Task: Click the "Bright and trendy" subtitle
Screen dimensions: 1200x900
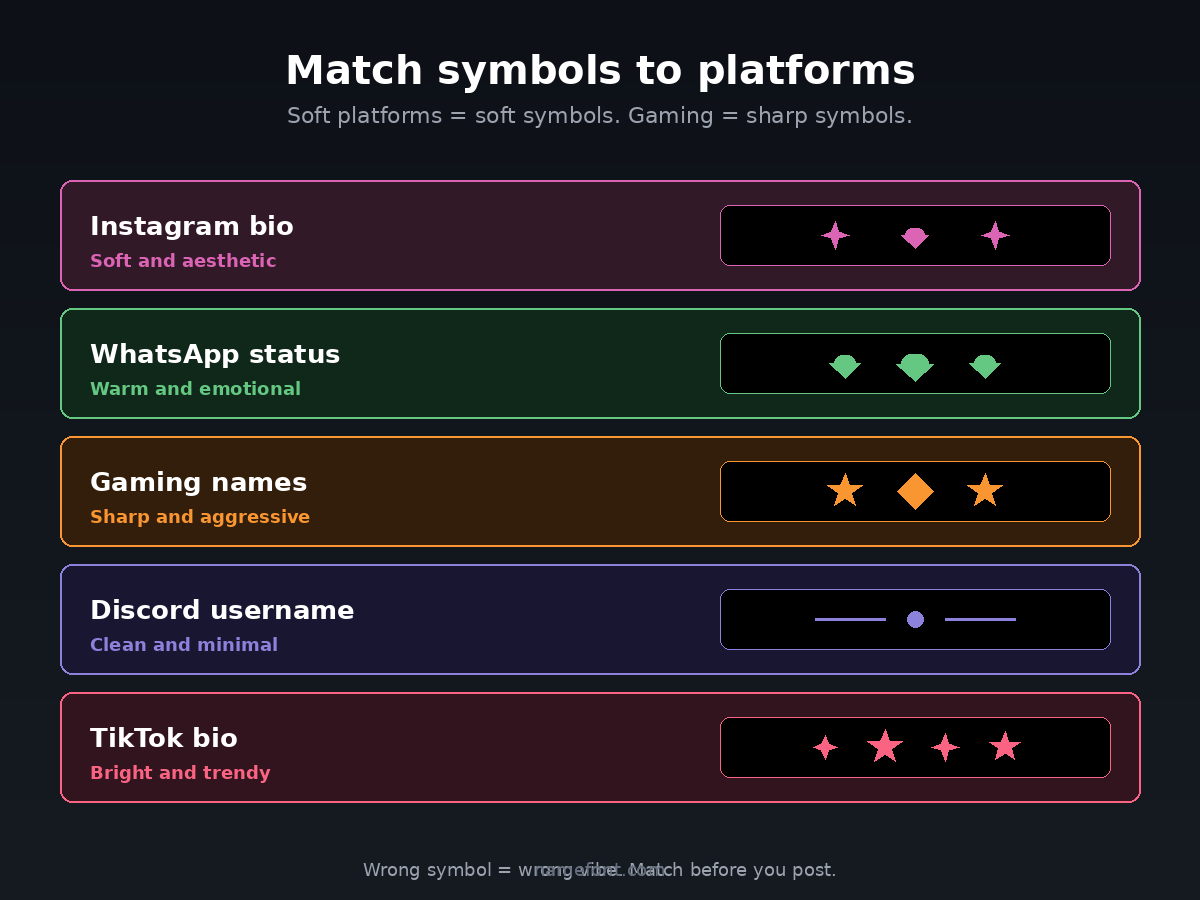Action: click(x=180, y=773)
